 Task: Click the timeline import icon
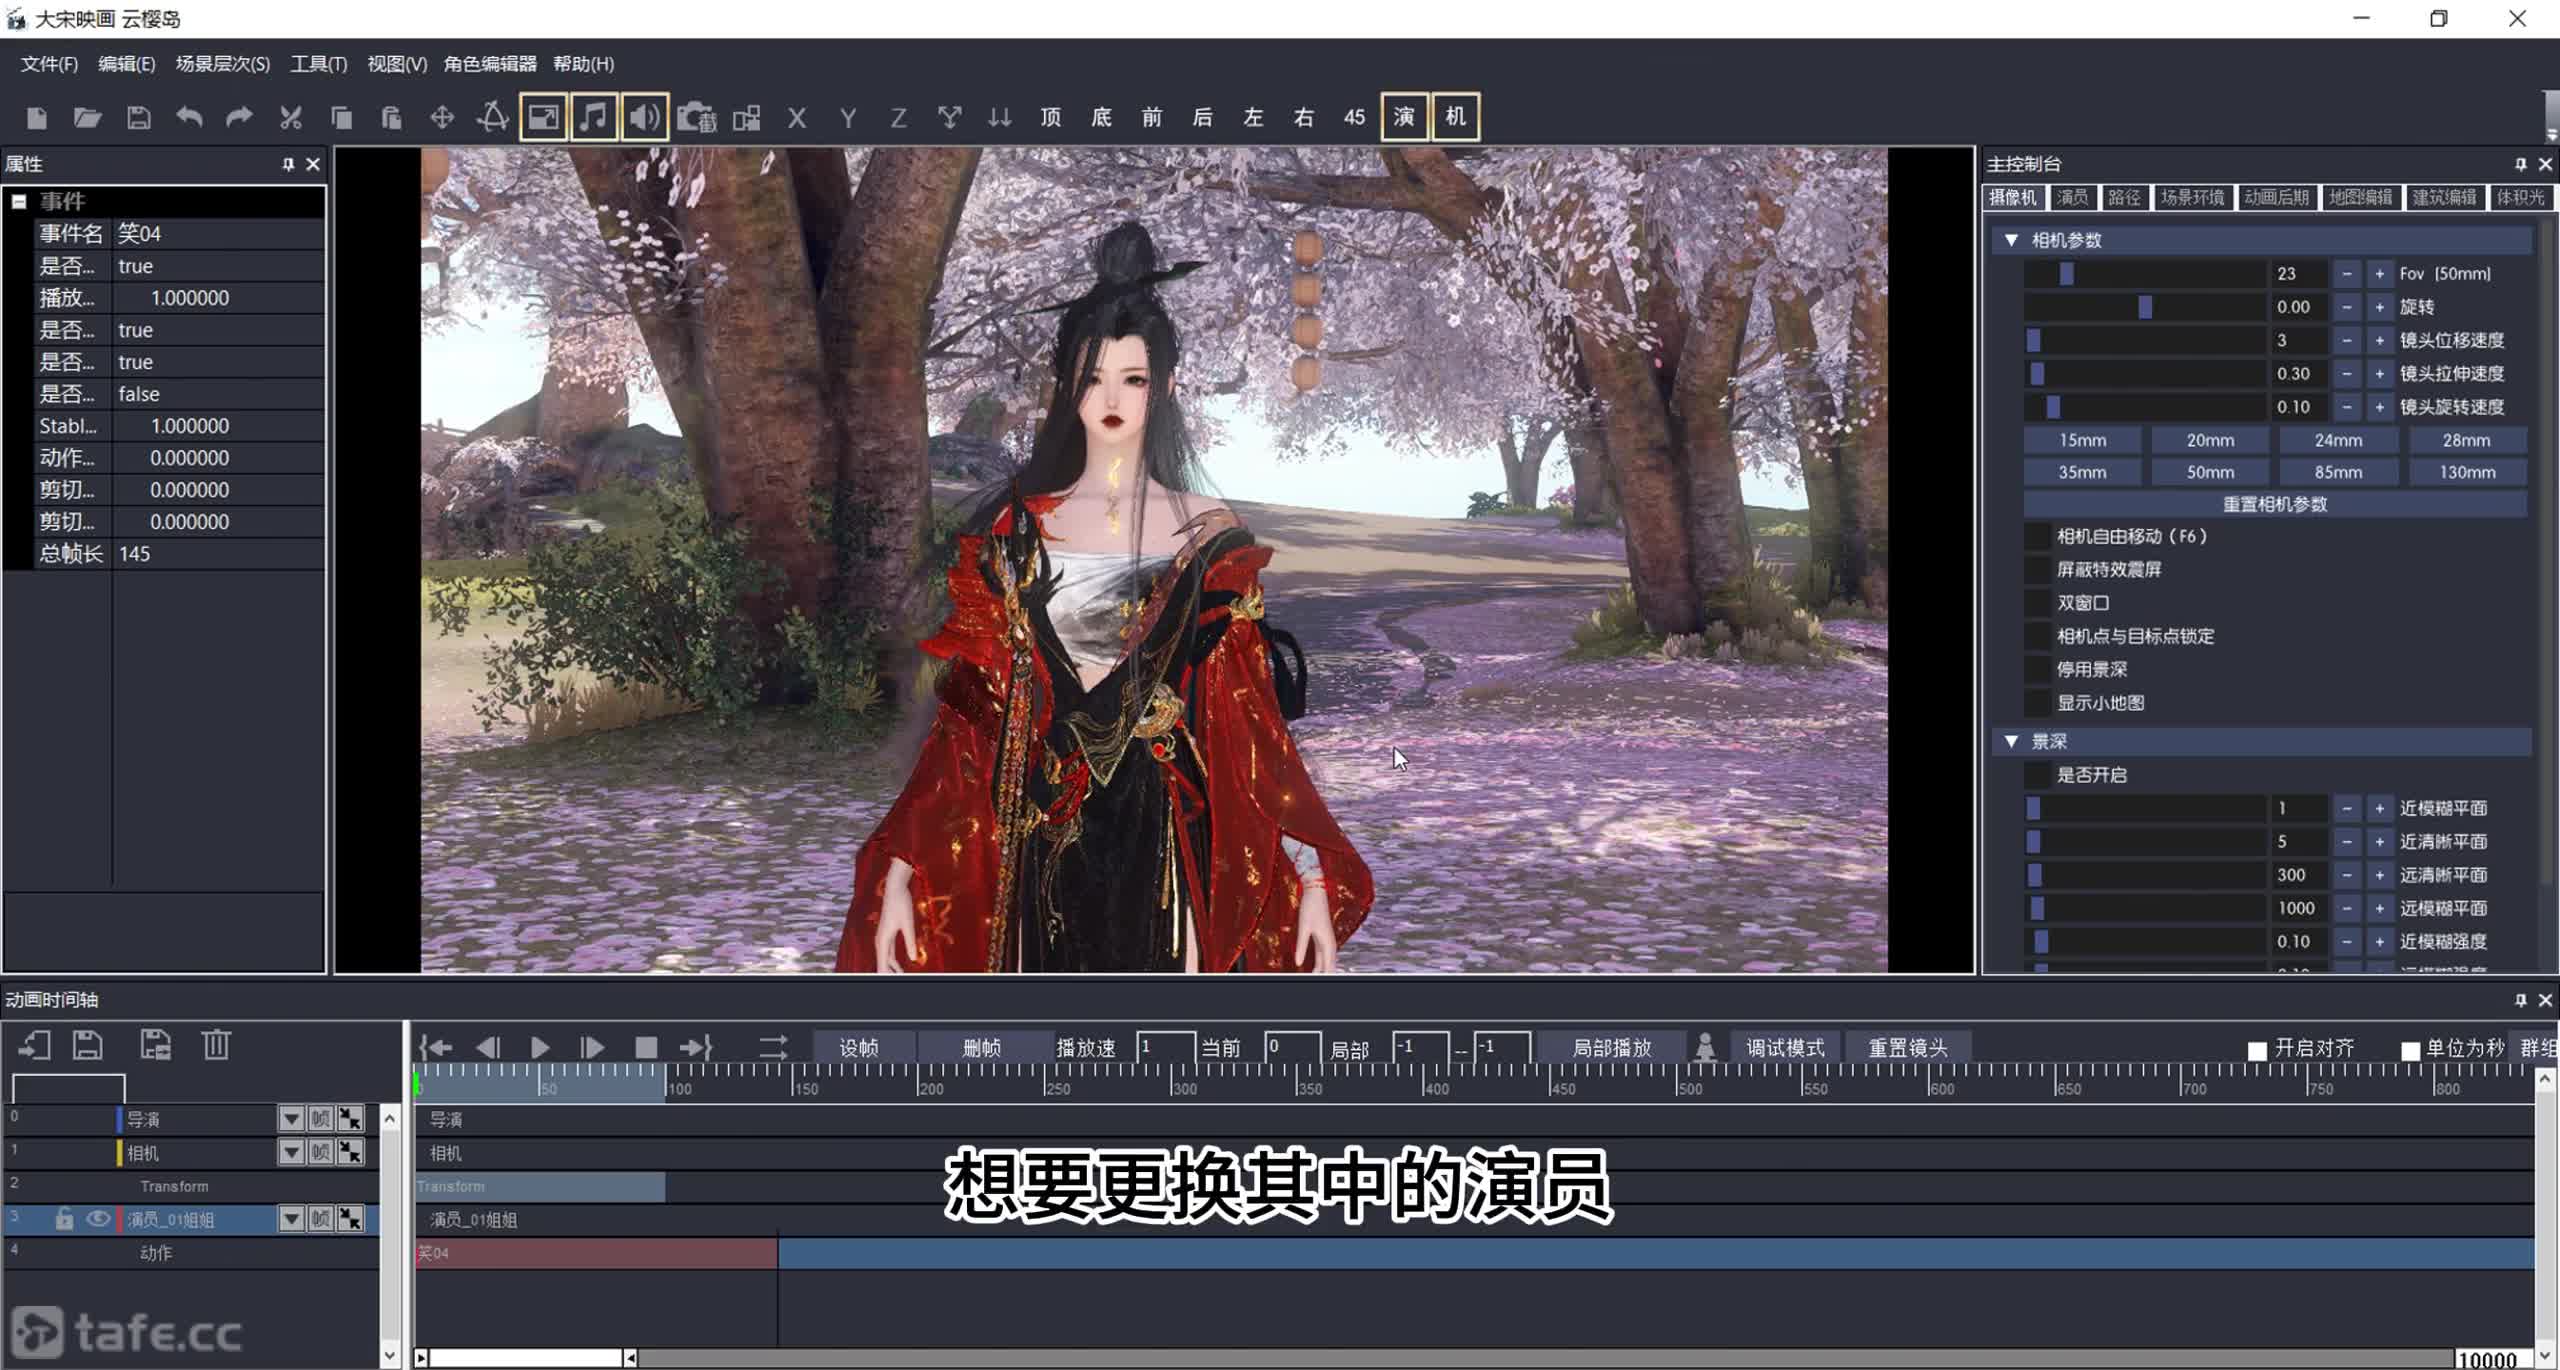click(35, 1046)
